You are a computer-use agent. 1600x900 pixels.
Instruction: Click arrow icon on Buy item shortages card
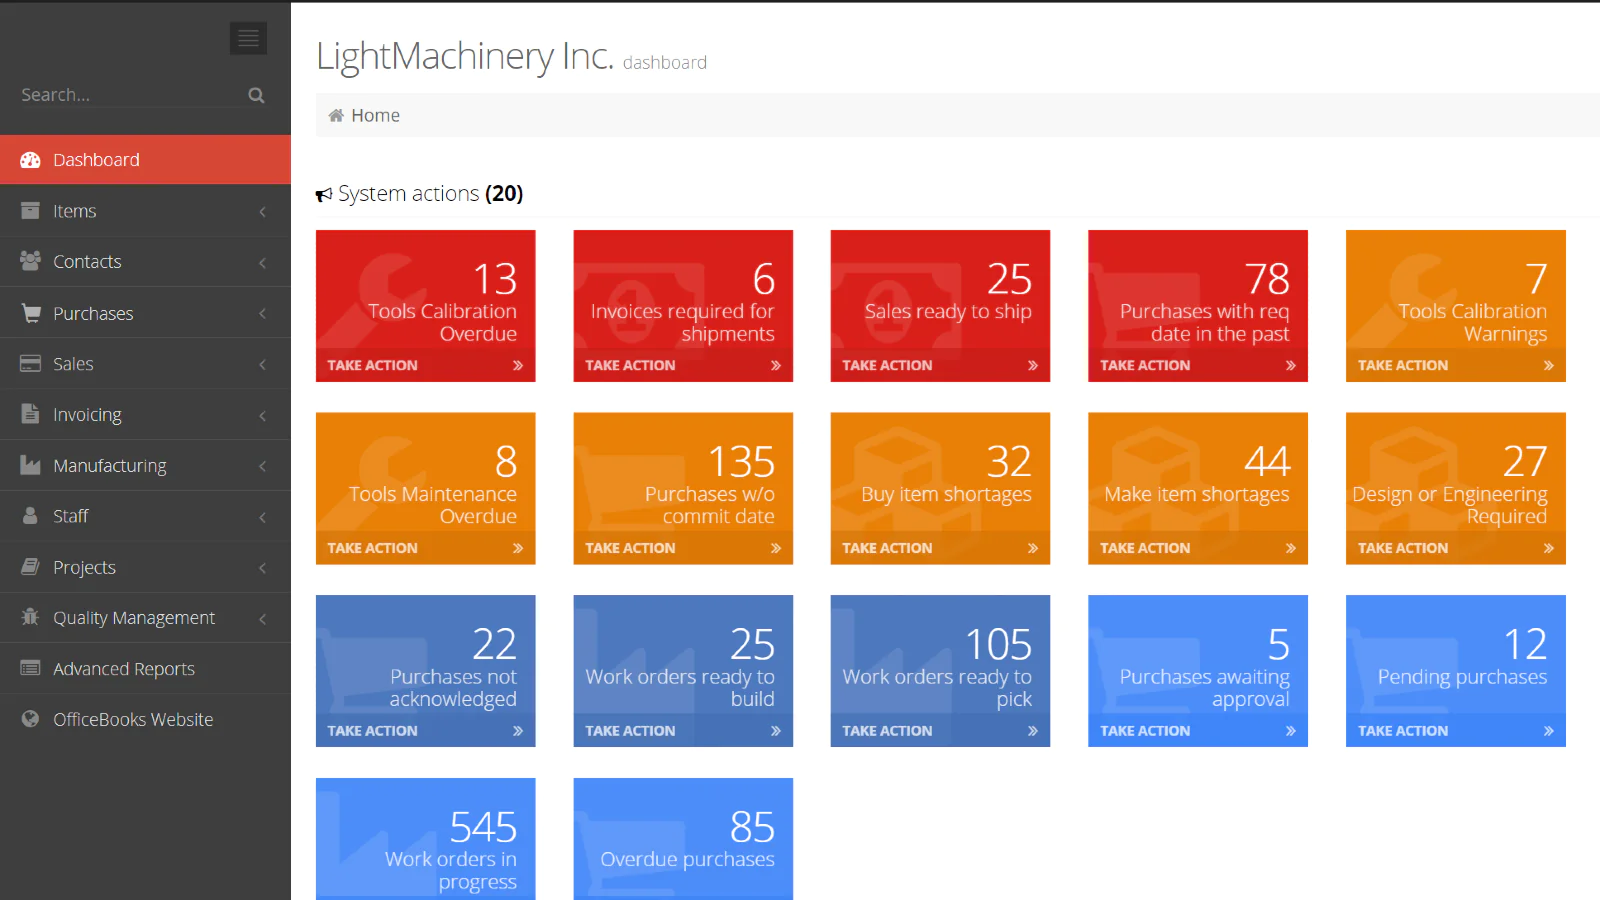(1033, 549)
